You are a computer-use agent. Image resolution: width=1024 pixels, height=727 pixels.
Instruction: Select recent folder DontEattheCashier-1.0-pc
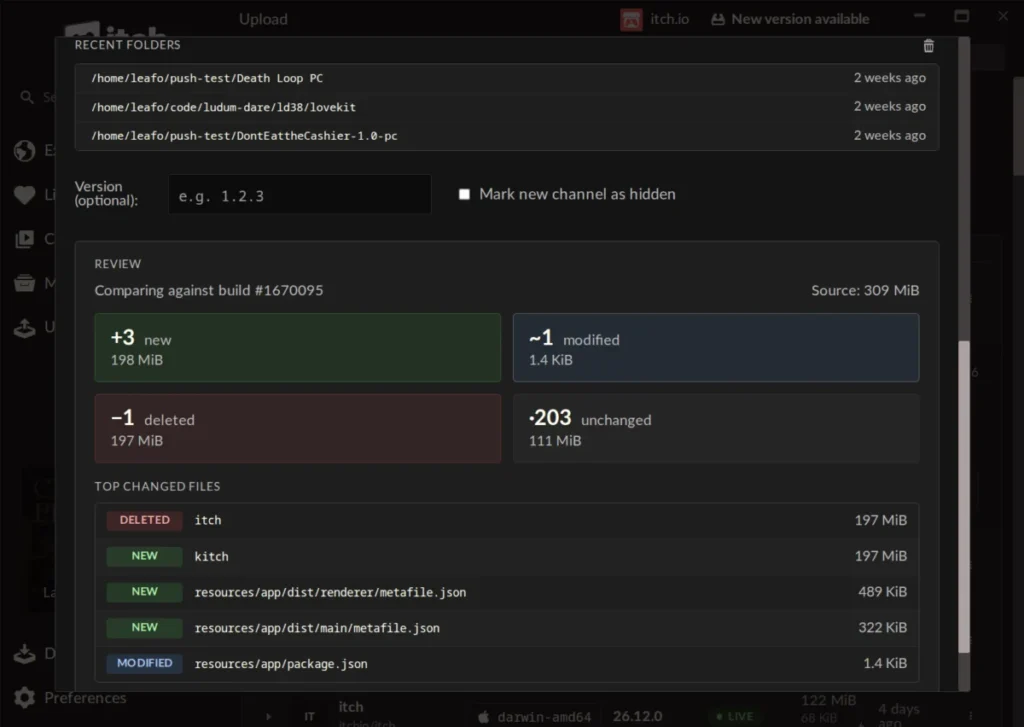click(507, 135)
